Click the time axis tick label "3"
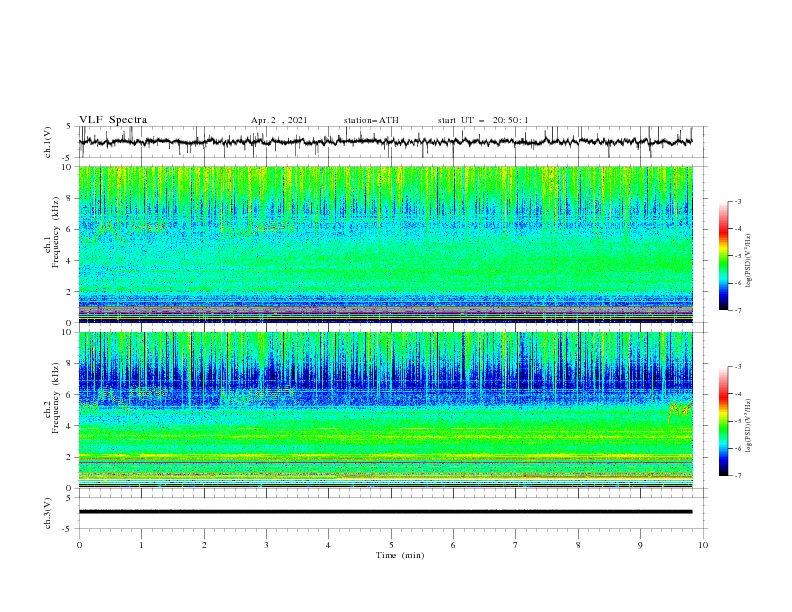792x612 pixels. pyautogui.click(x=266, y=545)
